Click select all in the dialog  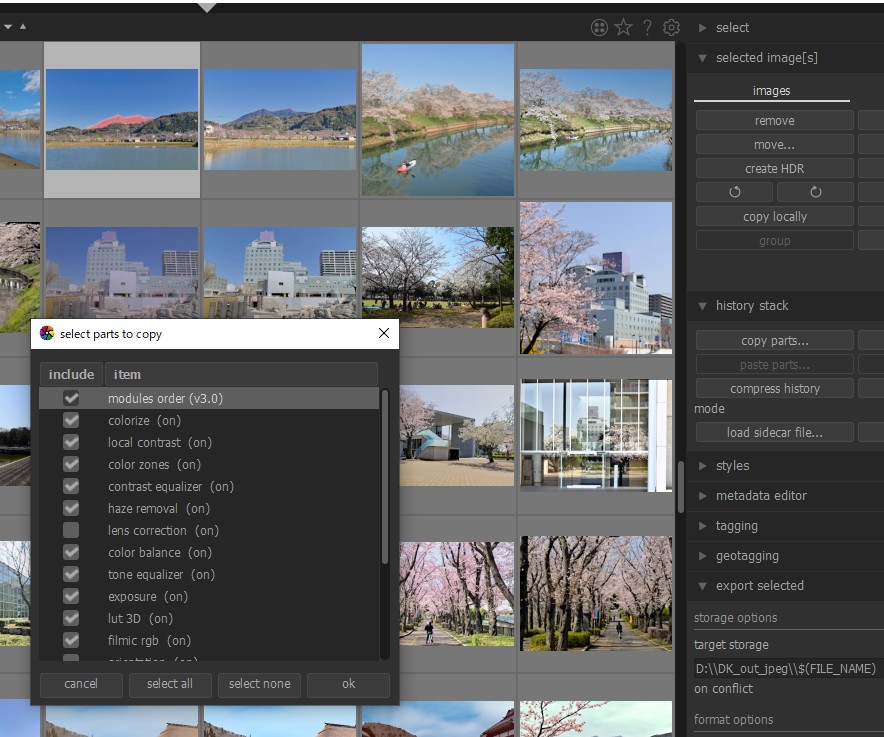170,684
